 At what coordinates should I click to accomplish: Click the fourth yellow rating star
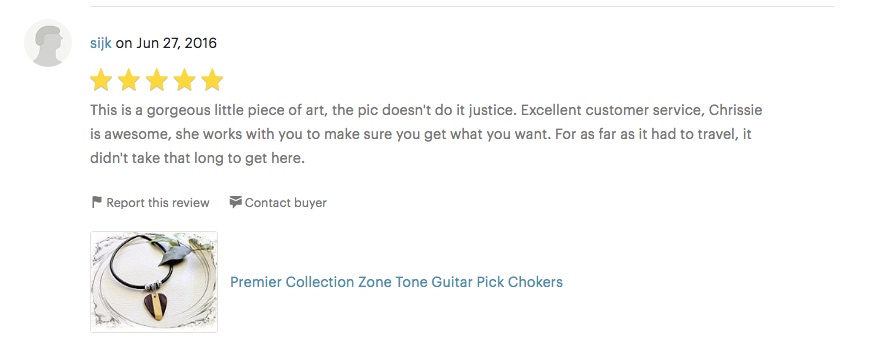(x=184, y=80)
